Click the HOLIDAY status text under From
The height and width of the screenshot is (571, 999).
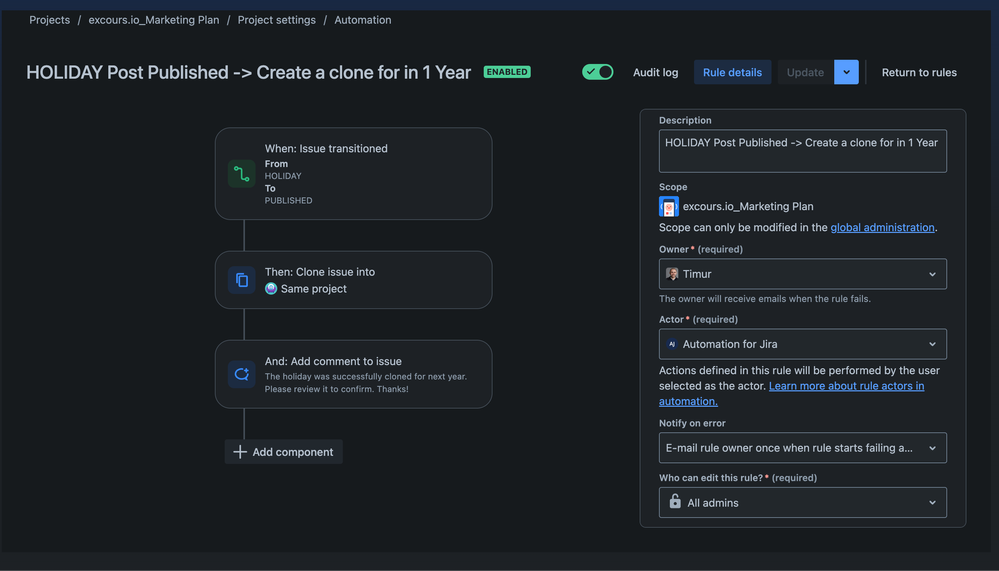pyautogui.click(x=283, y=176)
